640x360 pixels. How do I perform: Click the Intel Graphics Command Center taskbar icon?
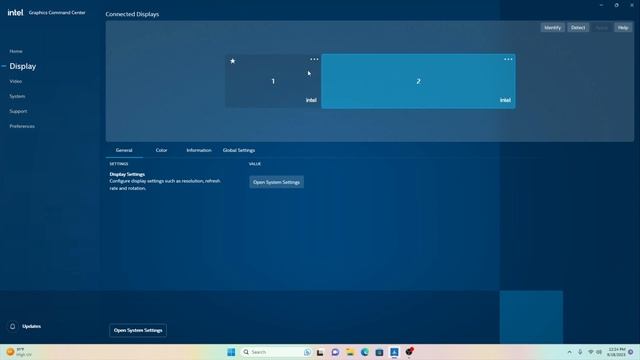pyautogui.click(x=394, y=352)
